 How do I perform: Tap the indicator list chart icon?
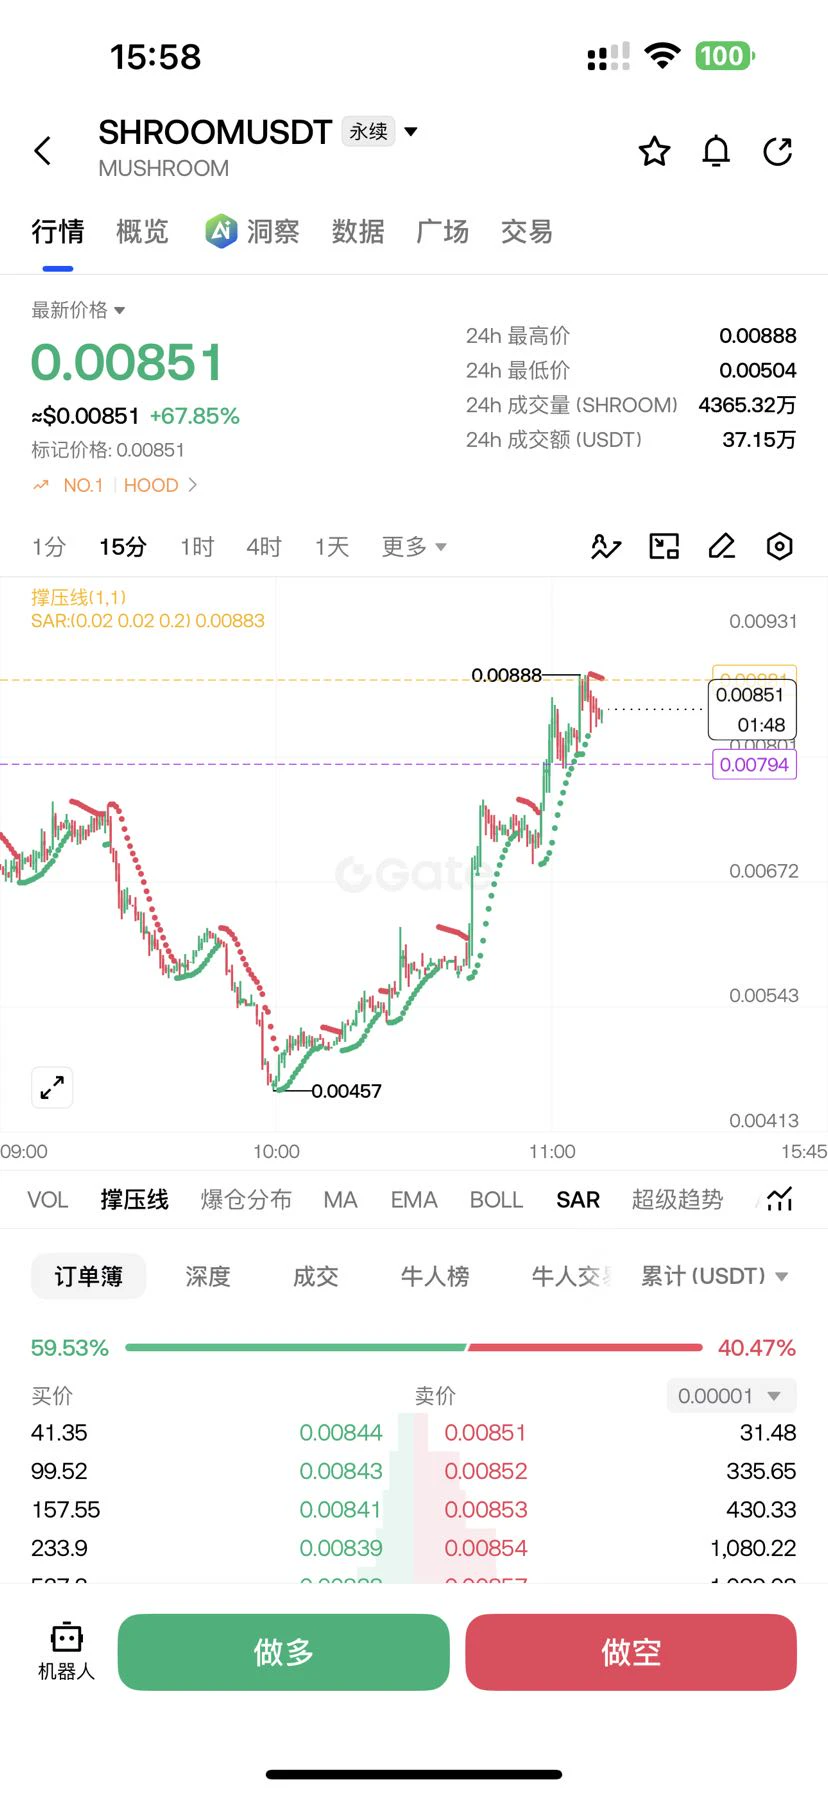coord(780,1199)
